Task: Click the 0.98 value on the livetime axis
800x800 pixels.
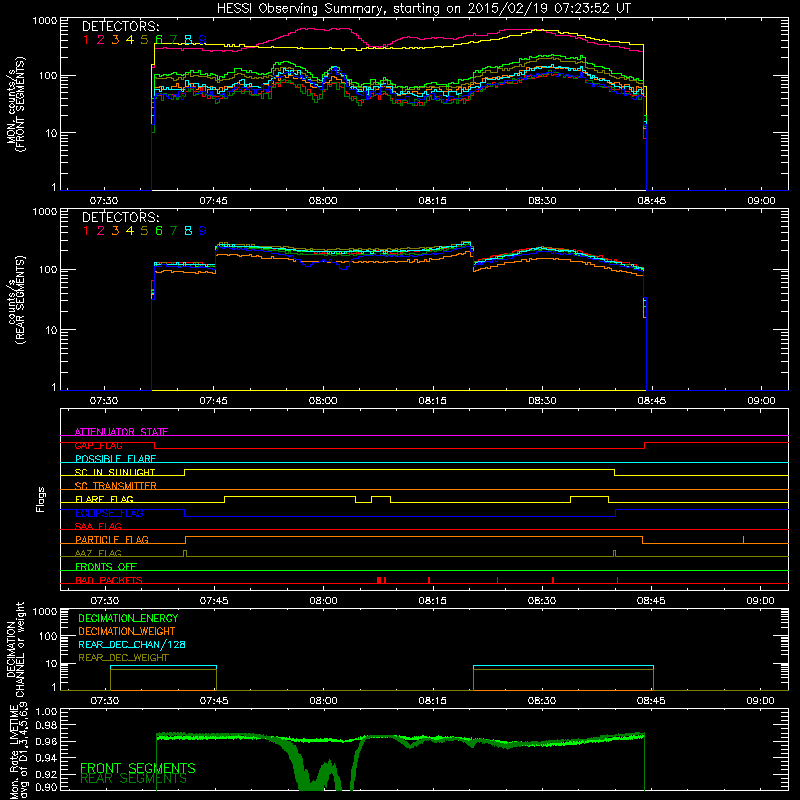Action: [x=46, y=726]
